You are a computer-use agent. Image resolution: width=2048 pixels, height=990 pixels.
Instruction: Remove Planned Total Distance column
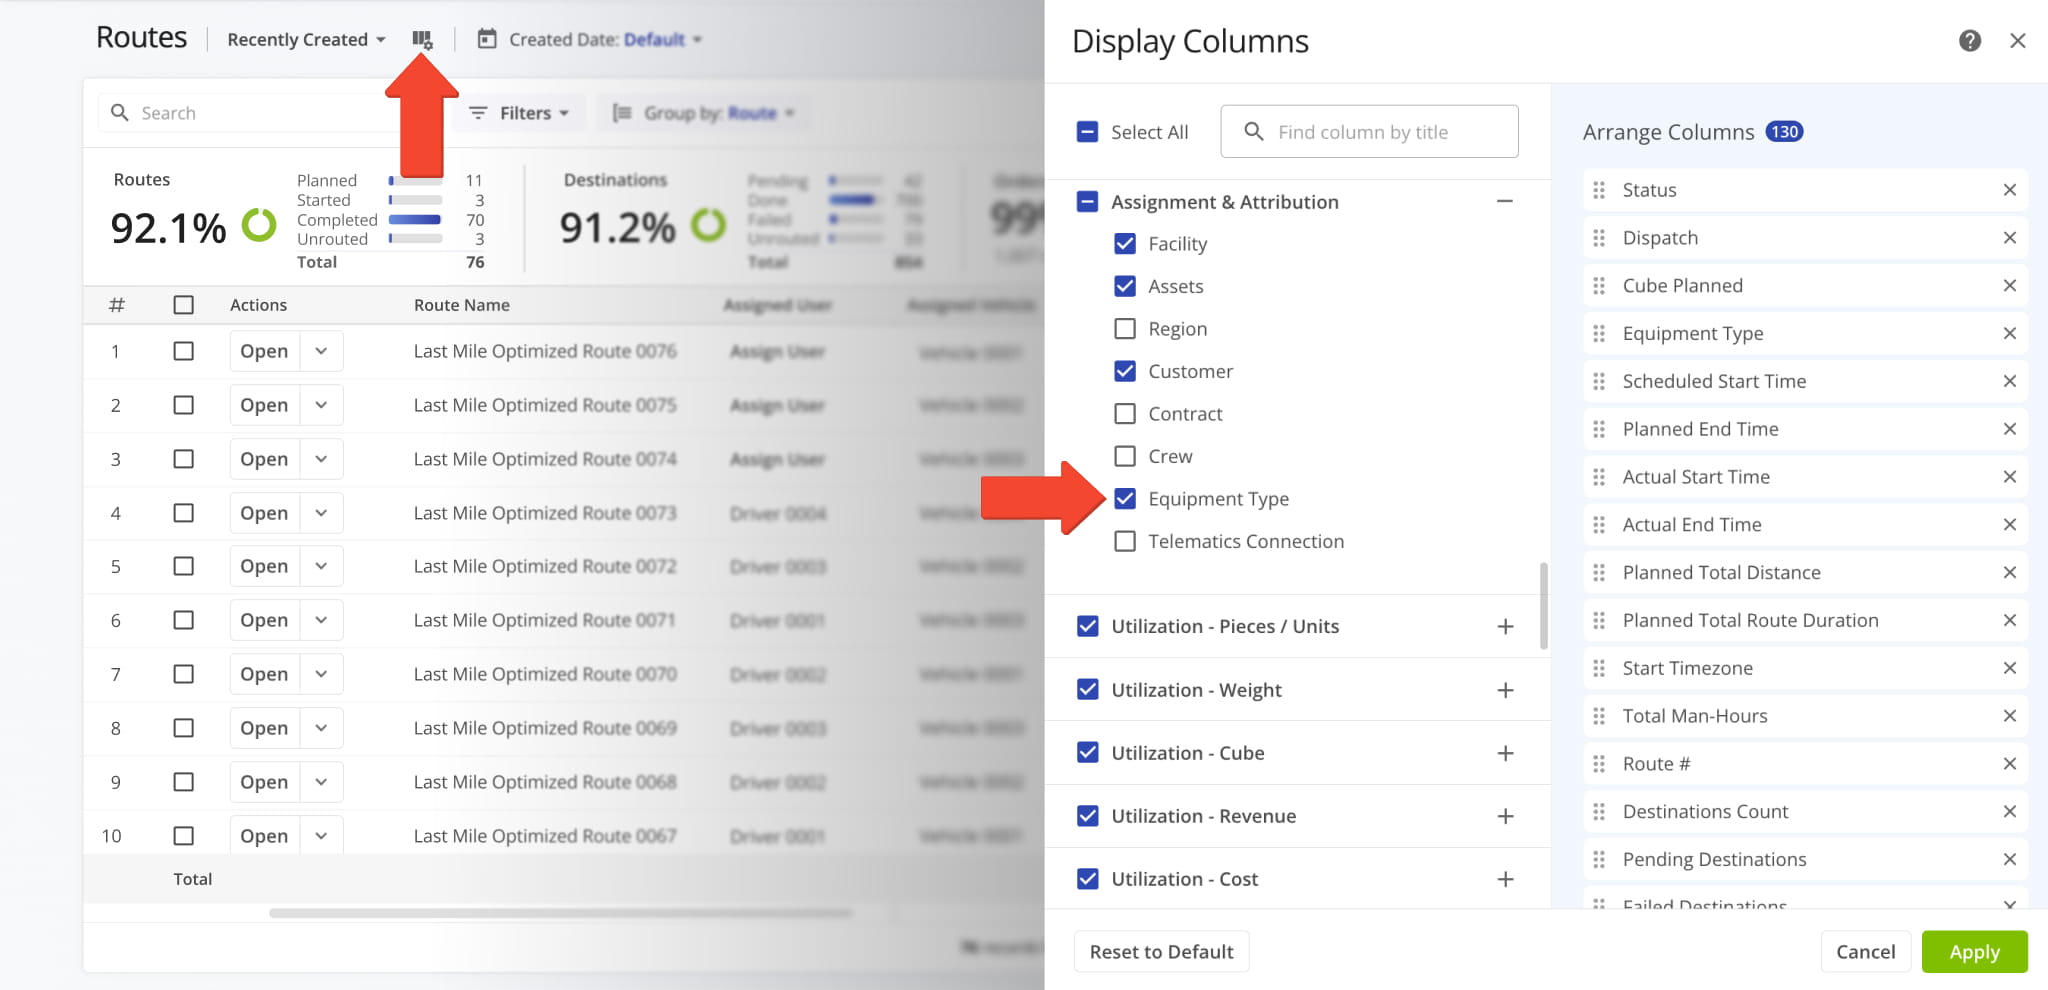2010,573
